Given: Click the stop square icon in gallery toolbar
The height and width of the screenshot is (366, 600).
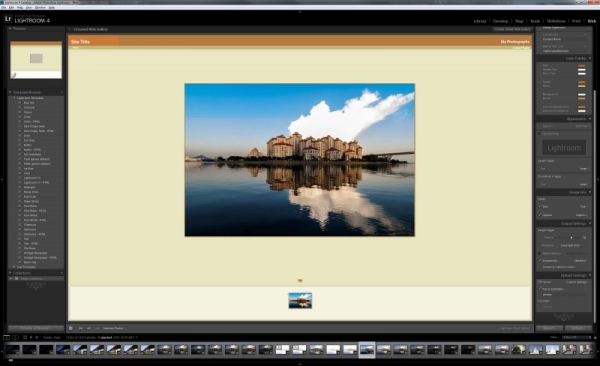Looking at the screenshot, I should pos(71,328).
